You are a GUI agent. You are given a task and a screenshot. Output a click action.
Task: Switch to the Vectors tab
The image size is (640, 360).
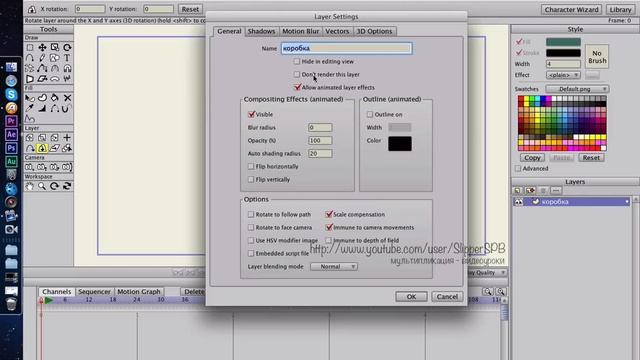337,31
